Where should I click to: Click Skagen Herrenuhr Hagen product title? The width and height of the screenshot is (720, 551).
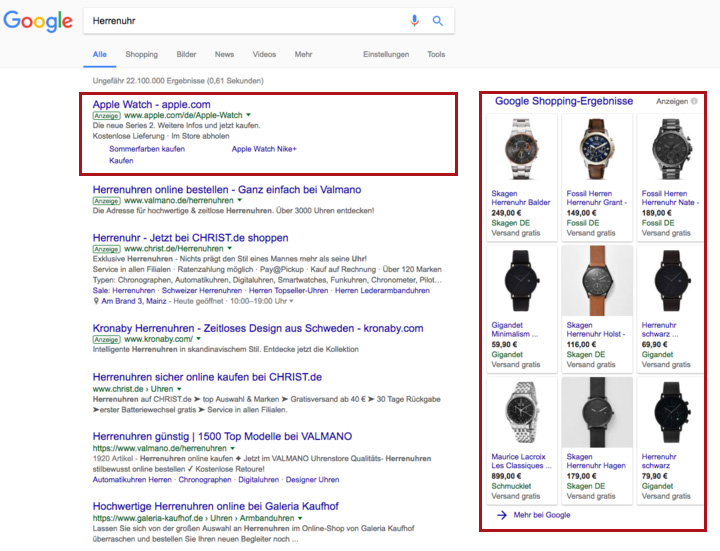[596, 461]
